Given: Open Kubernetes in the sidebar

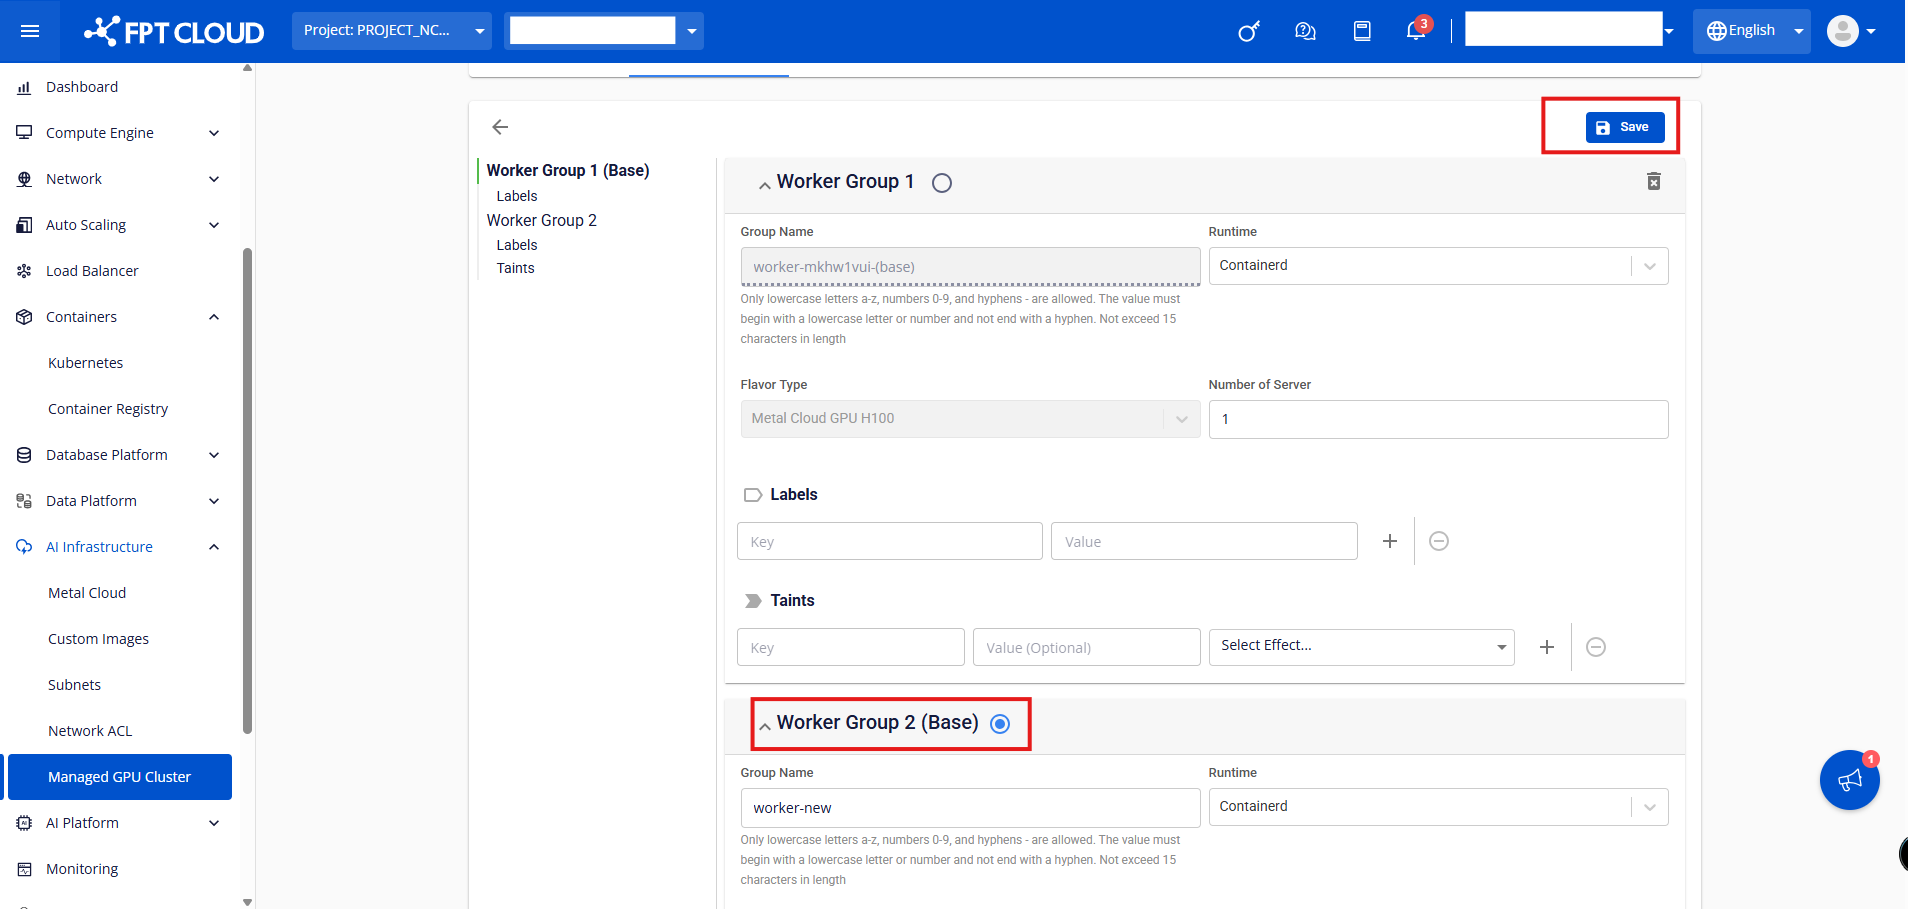Looking at the screenshot, I should [x=86, y=363].
